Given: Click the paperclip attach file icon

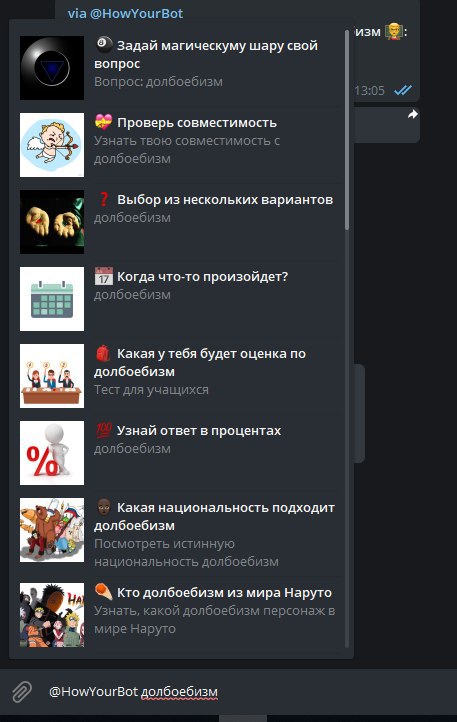Looking at the screenshot, I should 22,692.
